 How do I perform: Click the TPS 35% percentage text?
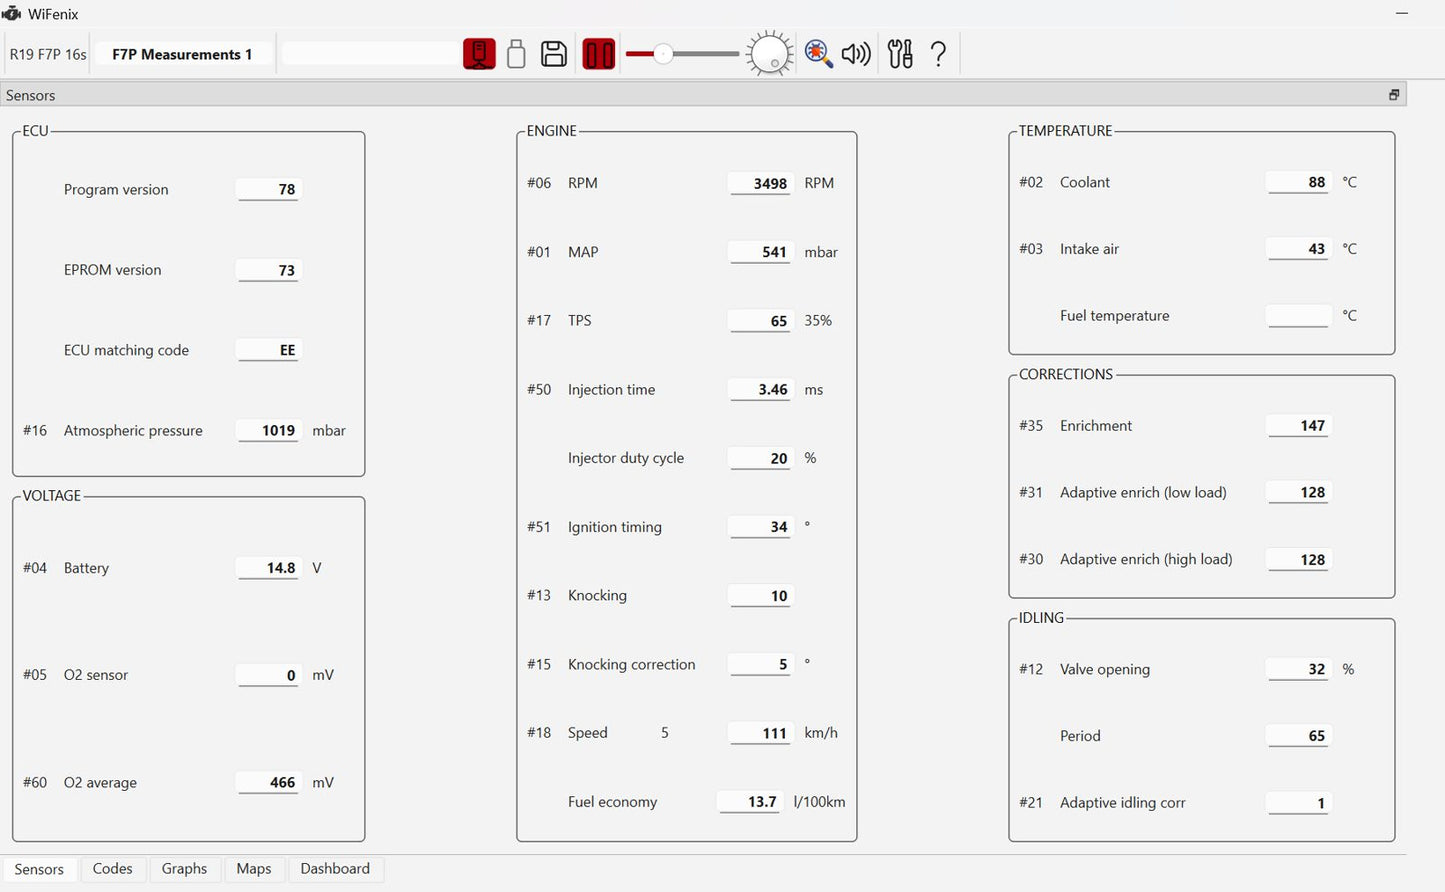pos(818,321)
